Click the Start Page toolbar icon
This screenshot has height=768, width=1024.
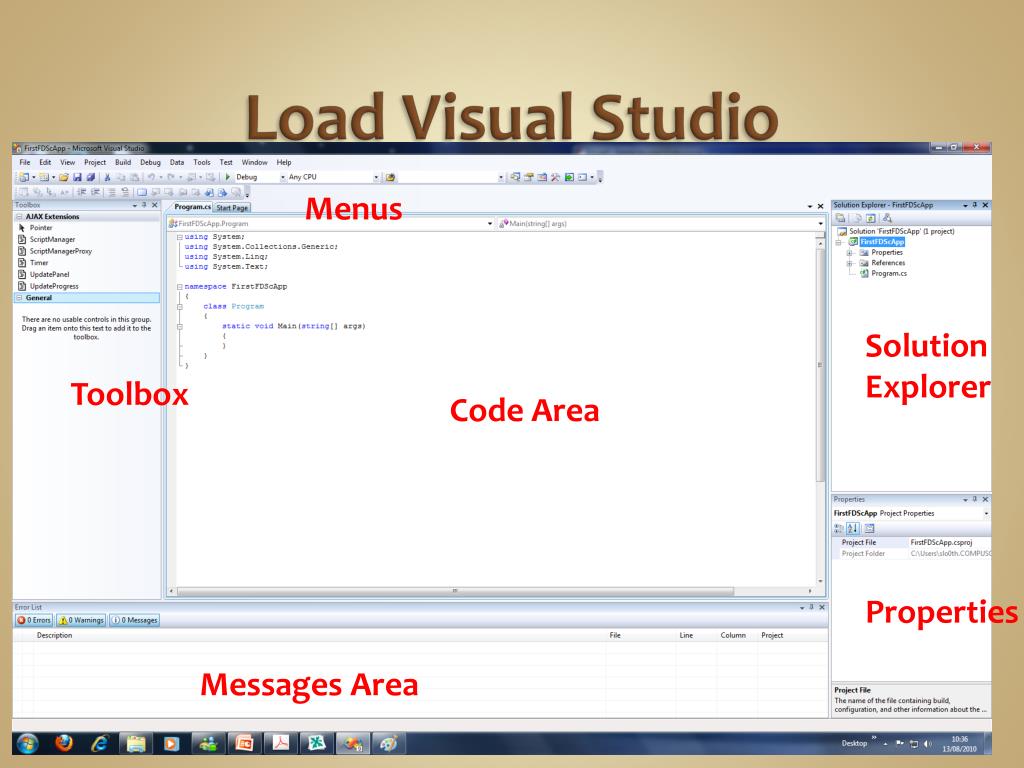coord(569,177)
